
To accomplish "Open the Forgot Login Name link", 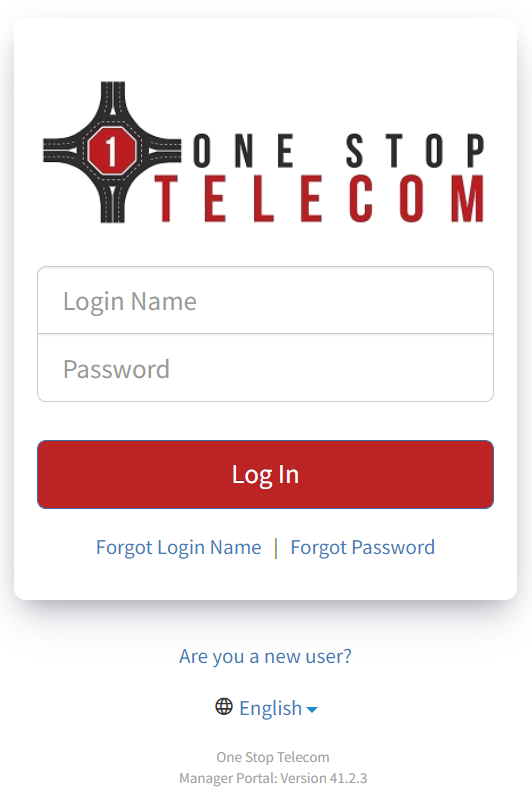I will (179, 547).
